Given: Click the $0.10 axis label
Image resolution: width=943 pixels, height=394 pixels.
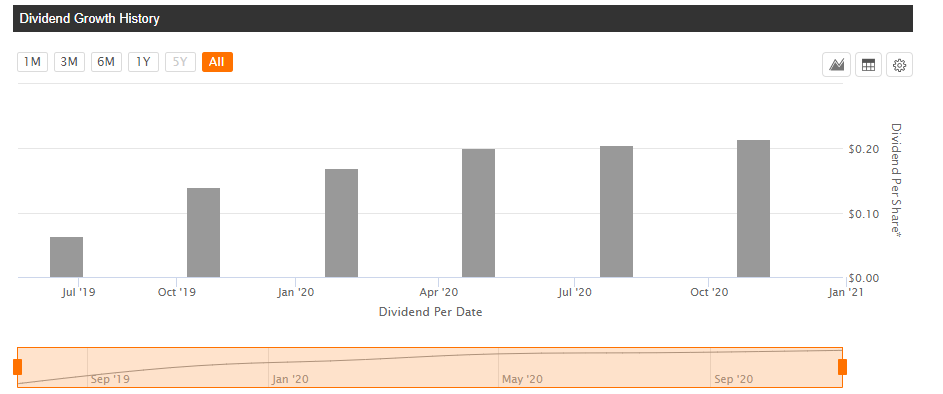Looking at the screenshot, I should pyautogui.click(x=864, y=214).
